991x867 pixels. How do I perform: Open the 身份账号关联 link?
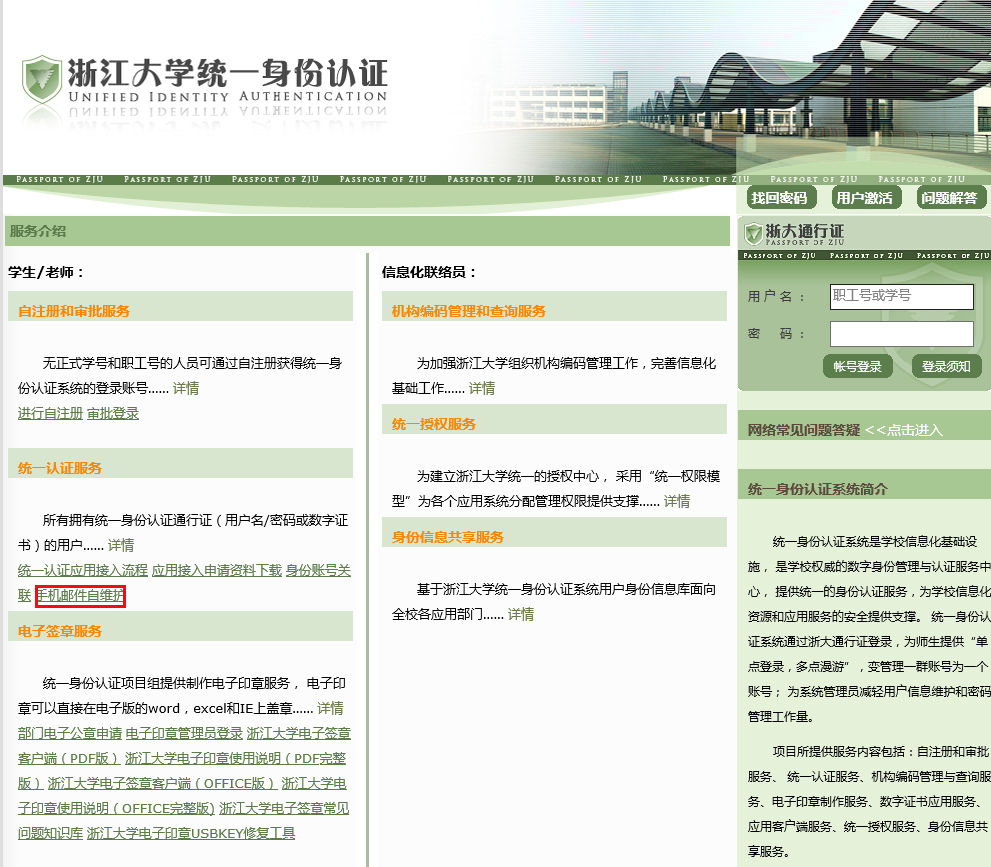[318, 570]
